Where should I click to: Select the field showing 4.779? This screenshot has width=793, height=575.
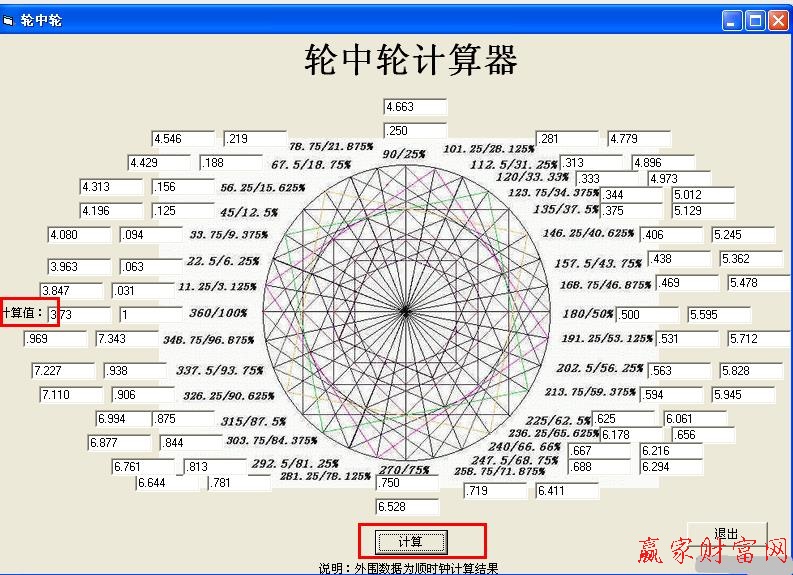pos(639,139)
